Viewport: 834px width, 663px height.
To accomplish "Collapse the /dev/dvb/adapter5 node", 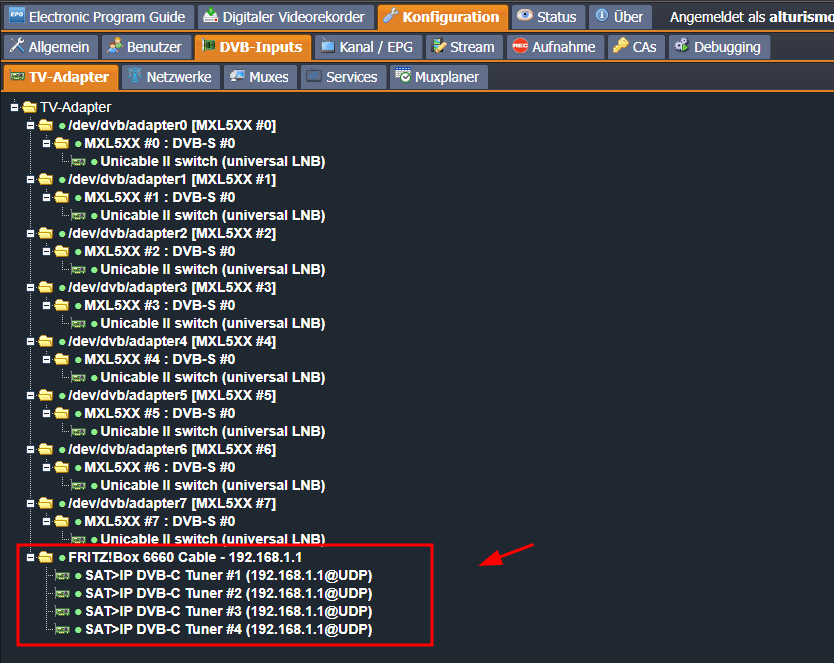I will [30, 396].
